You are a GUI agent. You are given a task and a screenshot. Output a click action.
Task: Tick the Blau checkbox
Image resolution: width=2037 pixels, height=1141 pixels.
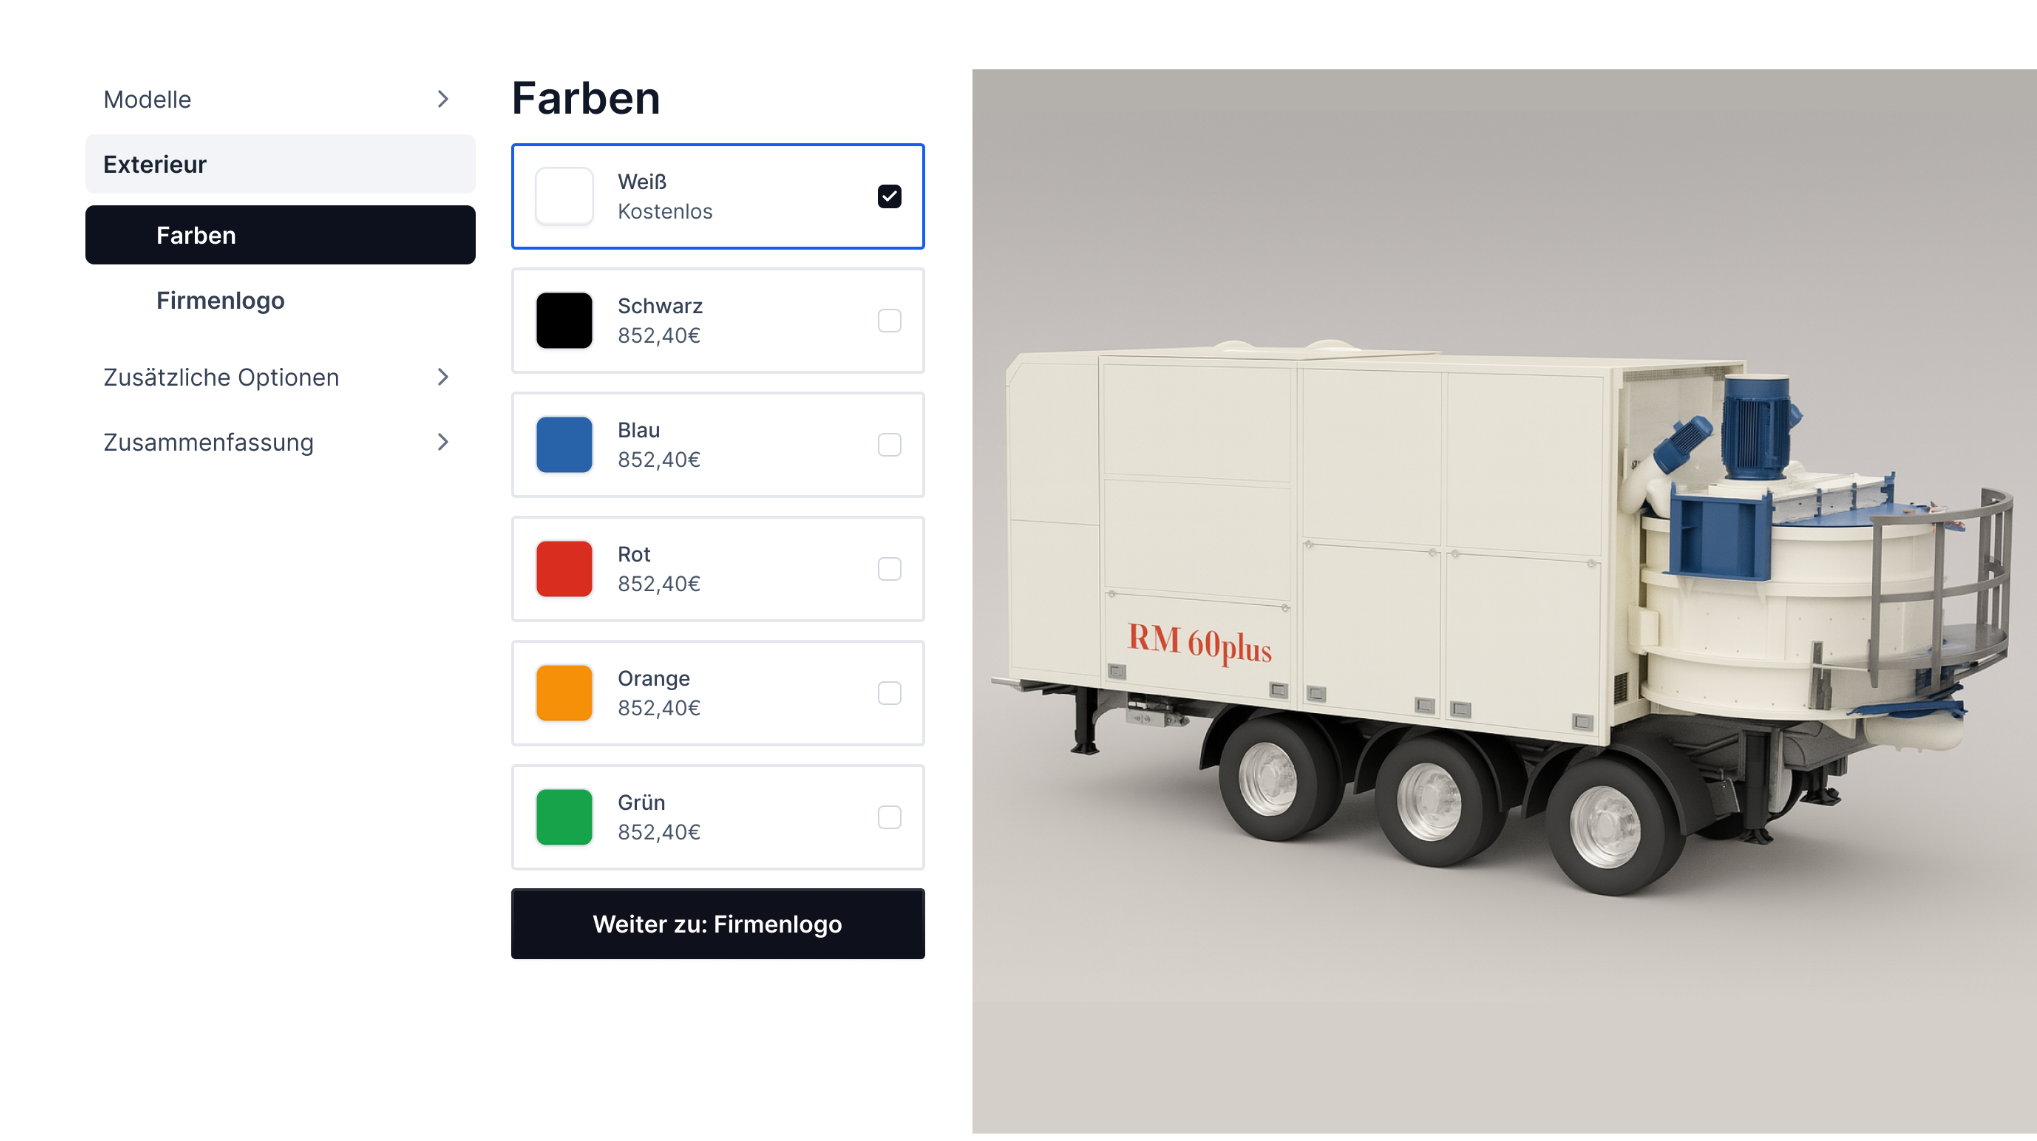[x=889, y=444]
